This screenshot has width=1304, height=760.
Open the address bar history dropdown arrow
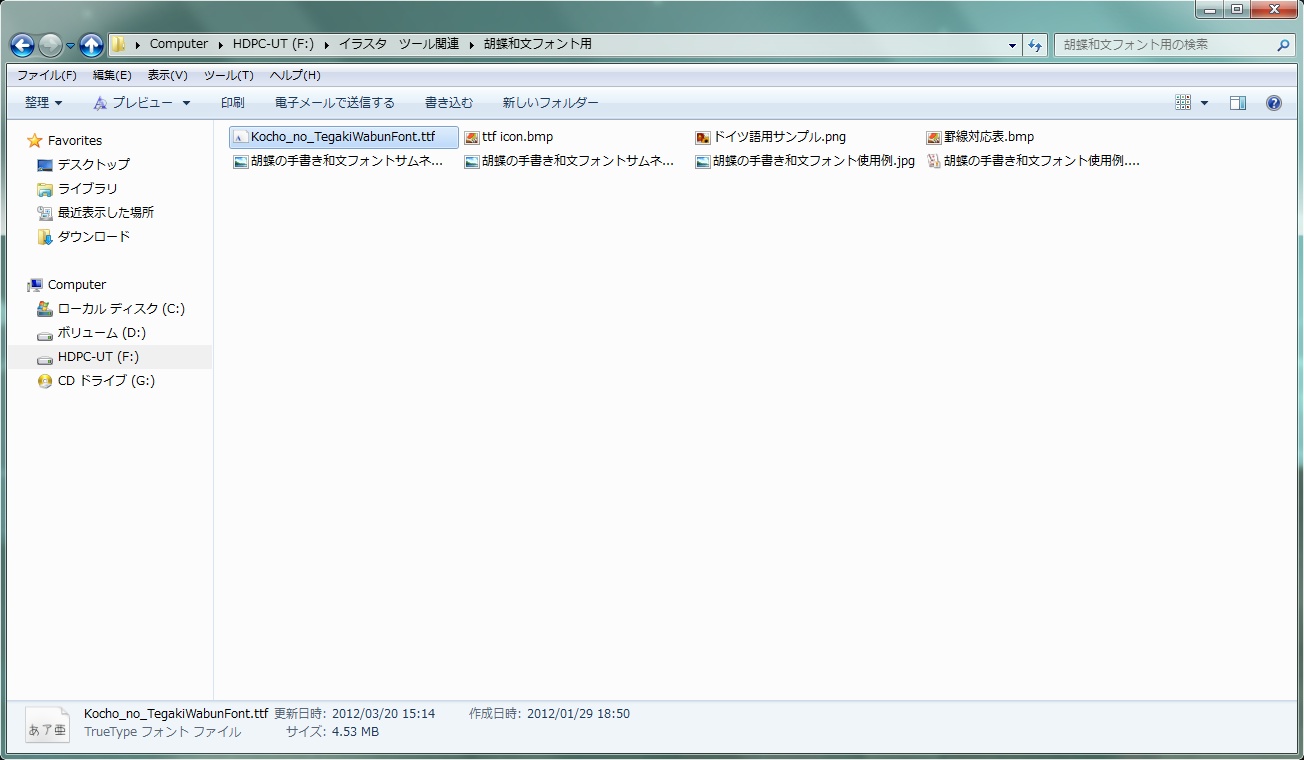point(1013,45)
